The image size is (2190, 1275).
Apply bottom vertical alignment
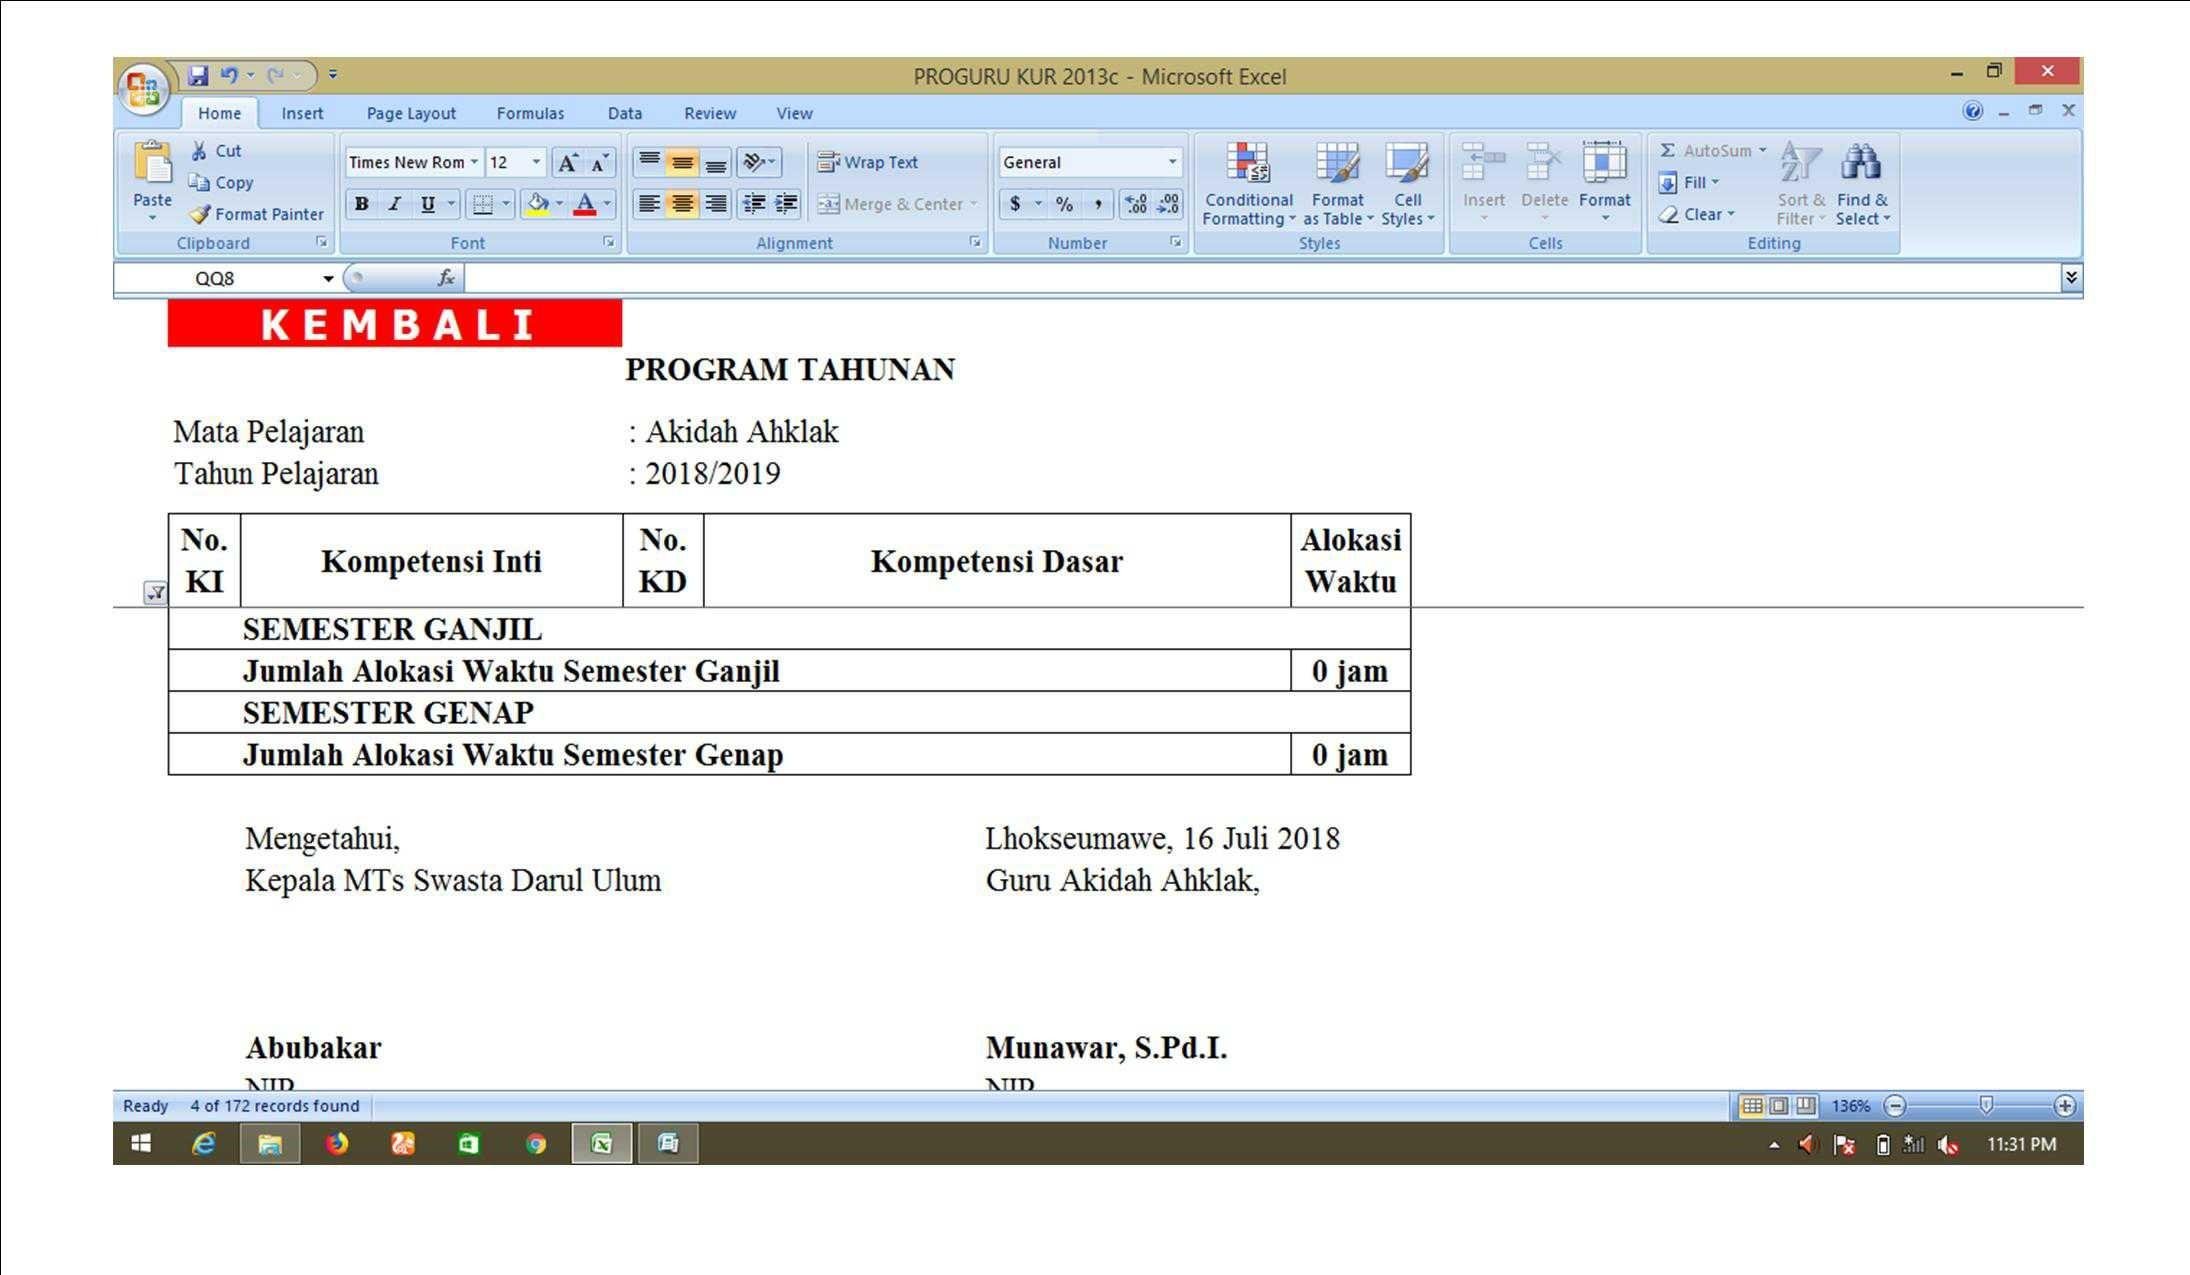point(715,162)
